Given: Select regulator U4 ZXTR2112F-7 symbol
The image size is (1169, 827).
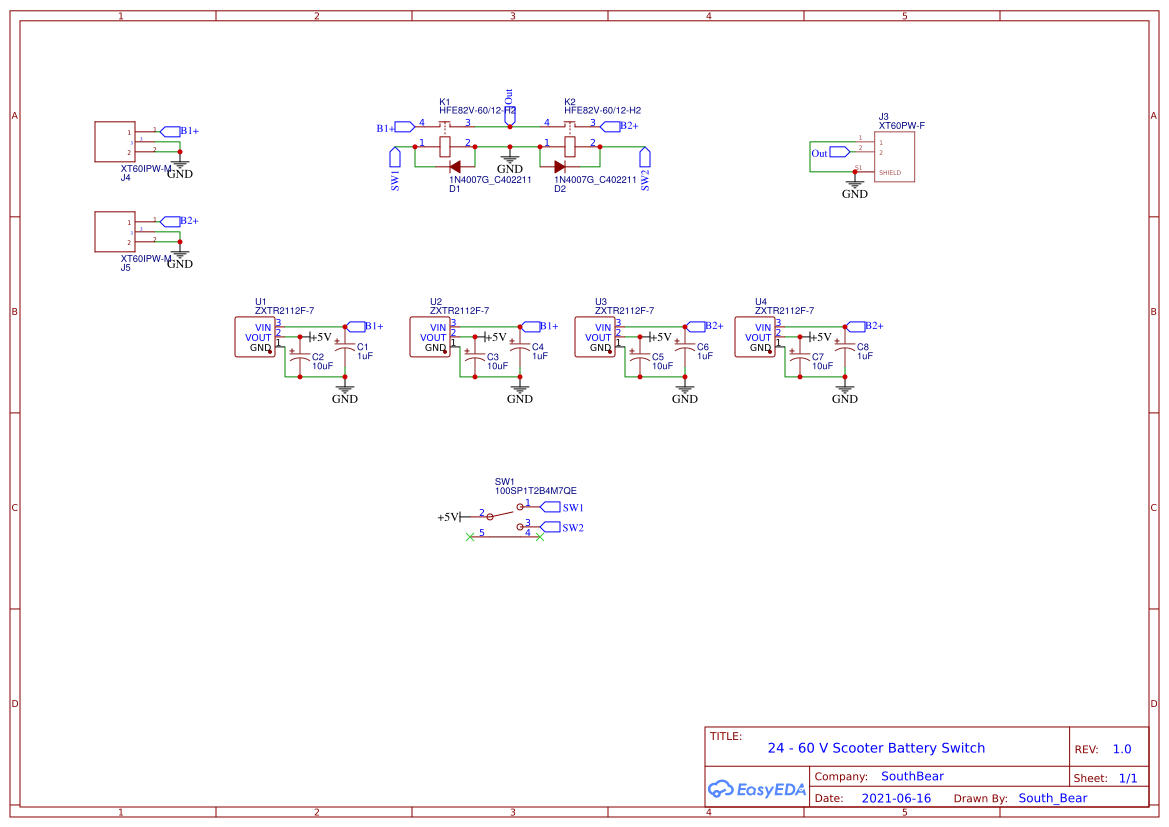Looking at the screenshot, I should [755, 337].
